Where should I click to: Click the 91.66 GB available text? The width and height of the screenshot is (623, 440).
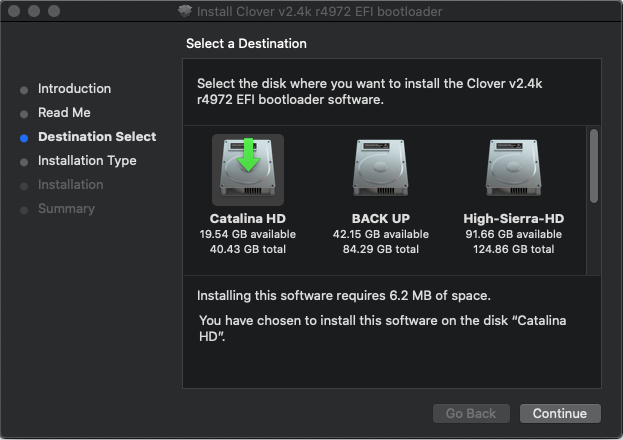[x=514, y=234]
